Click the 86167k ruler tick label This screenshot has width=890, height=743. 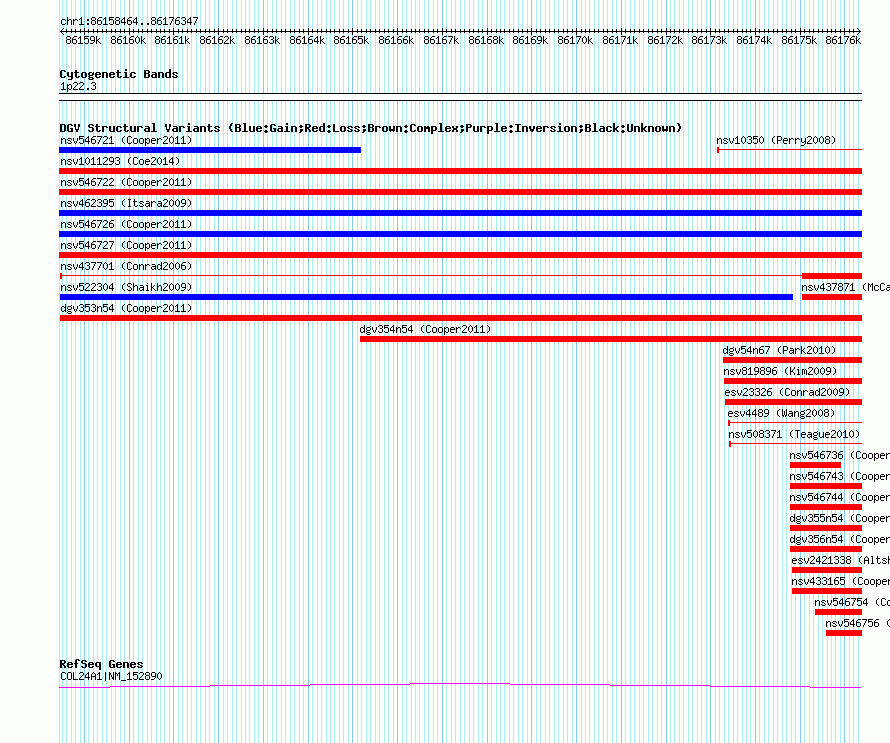point(441,40)
